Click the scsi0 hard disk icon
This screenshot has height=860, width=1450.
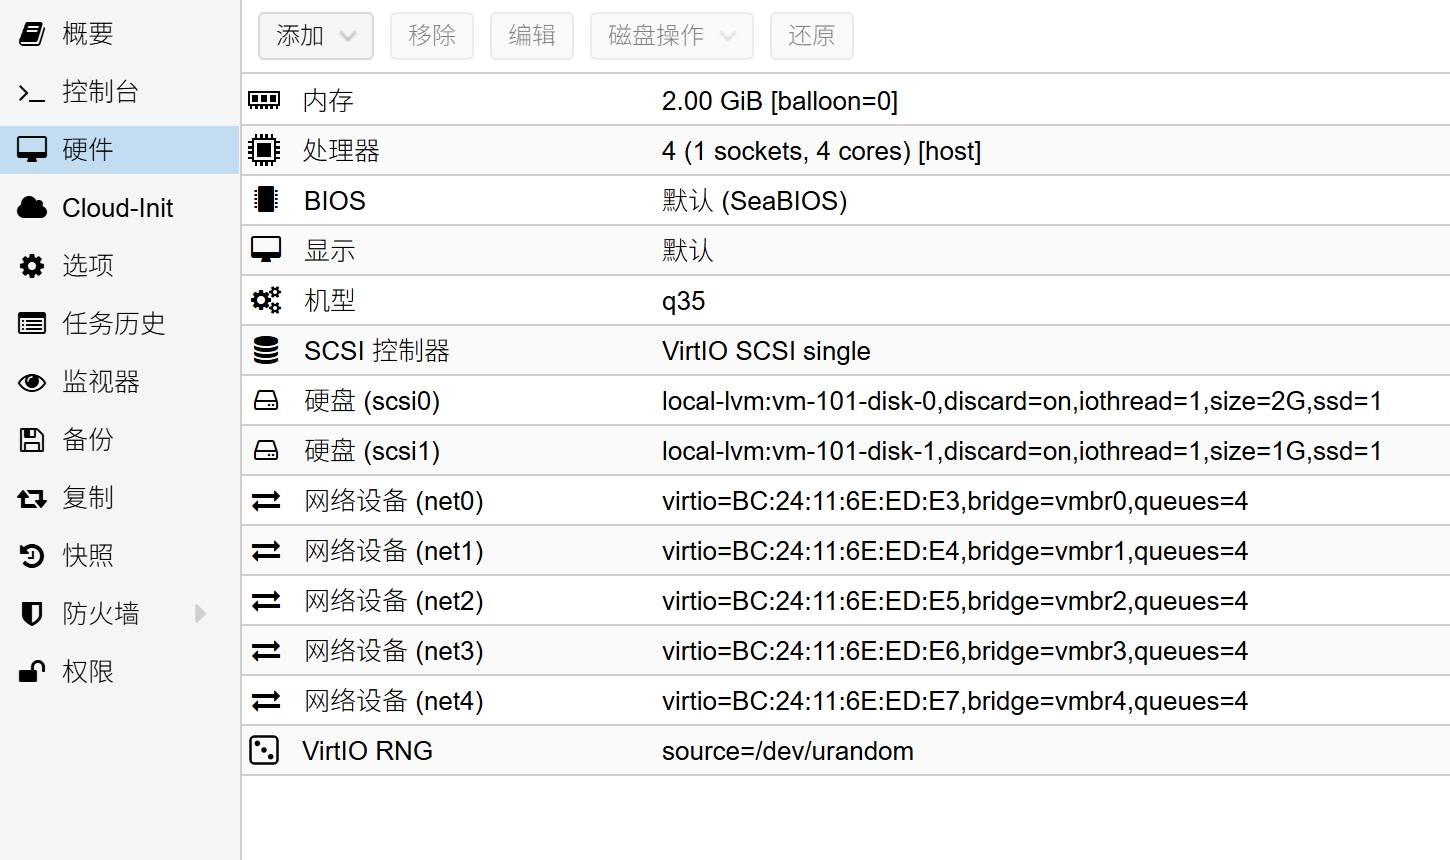coord(266,401)
